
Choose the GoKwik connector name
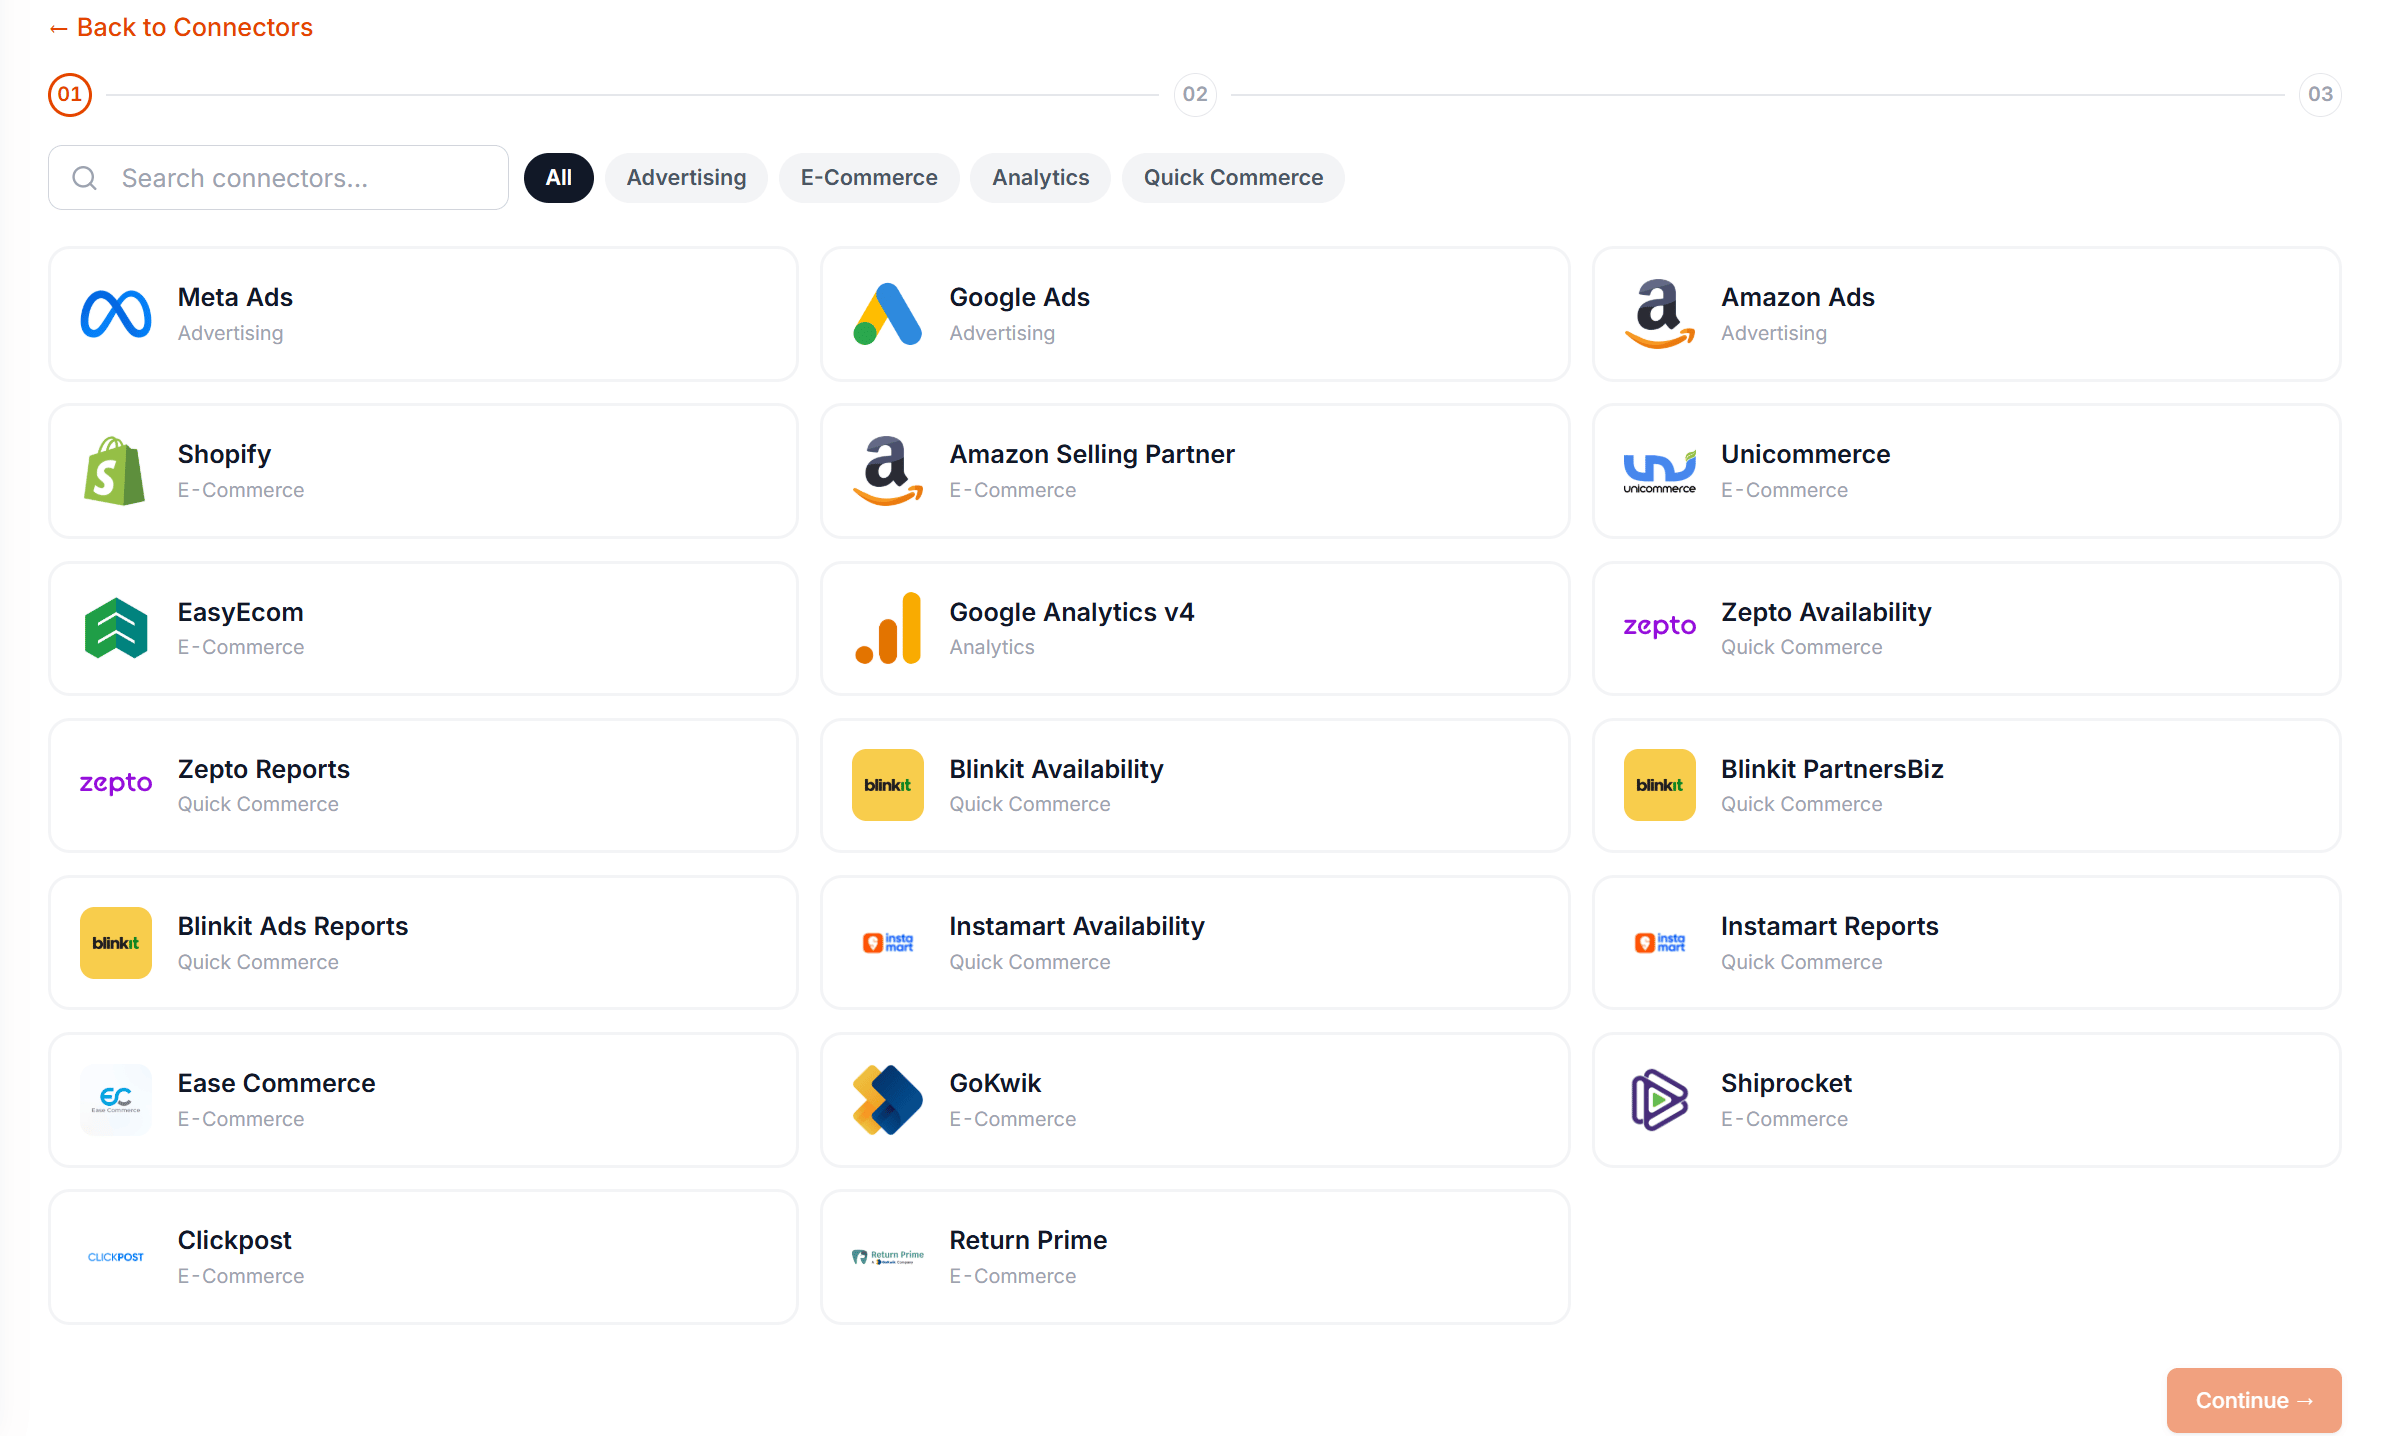pos(996,1083)
